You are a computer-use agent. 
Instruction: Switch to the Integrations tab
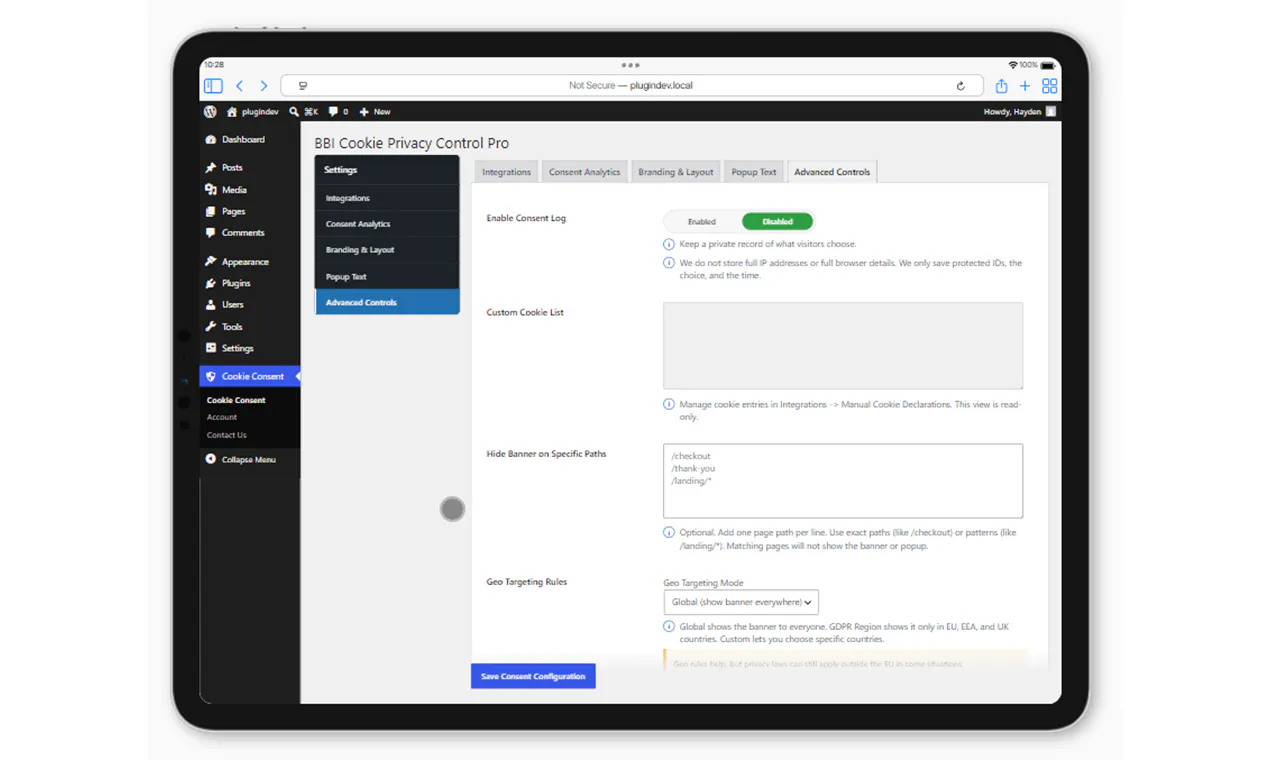[x=506, y=172]
